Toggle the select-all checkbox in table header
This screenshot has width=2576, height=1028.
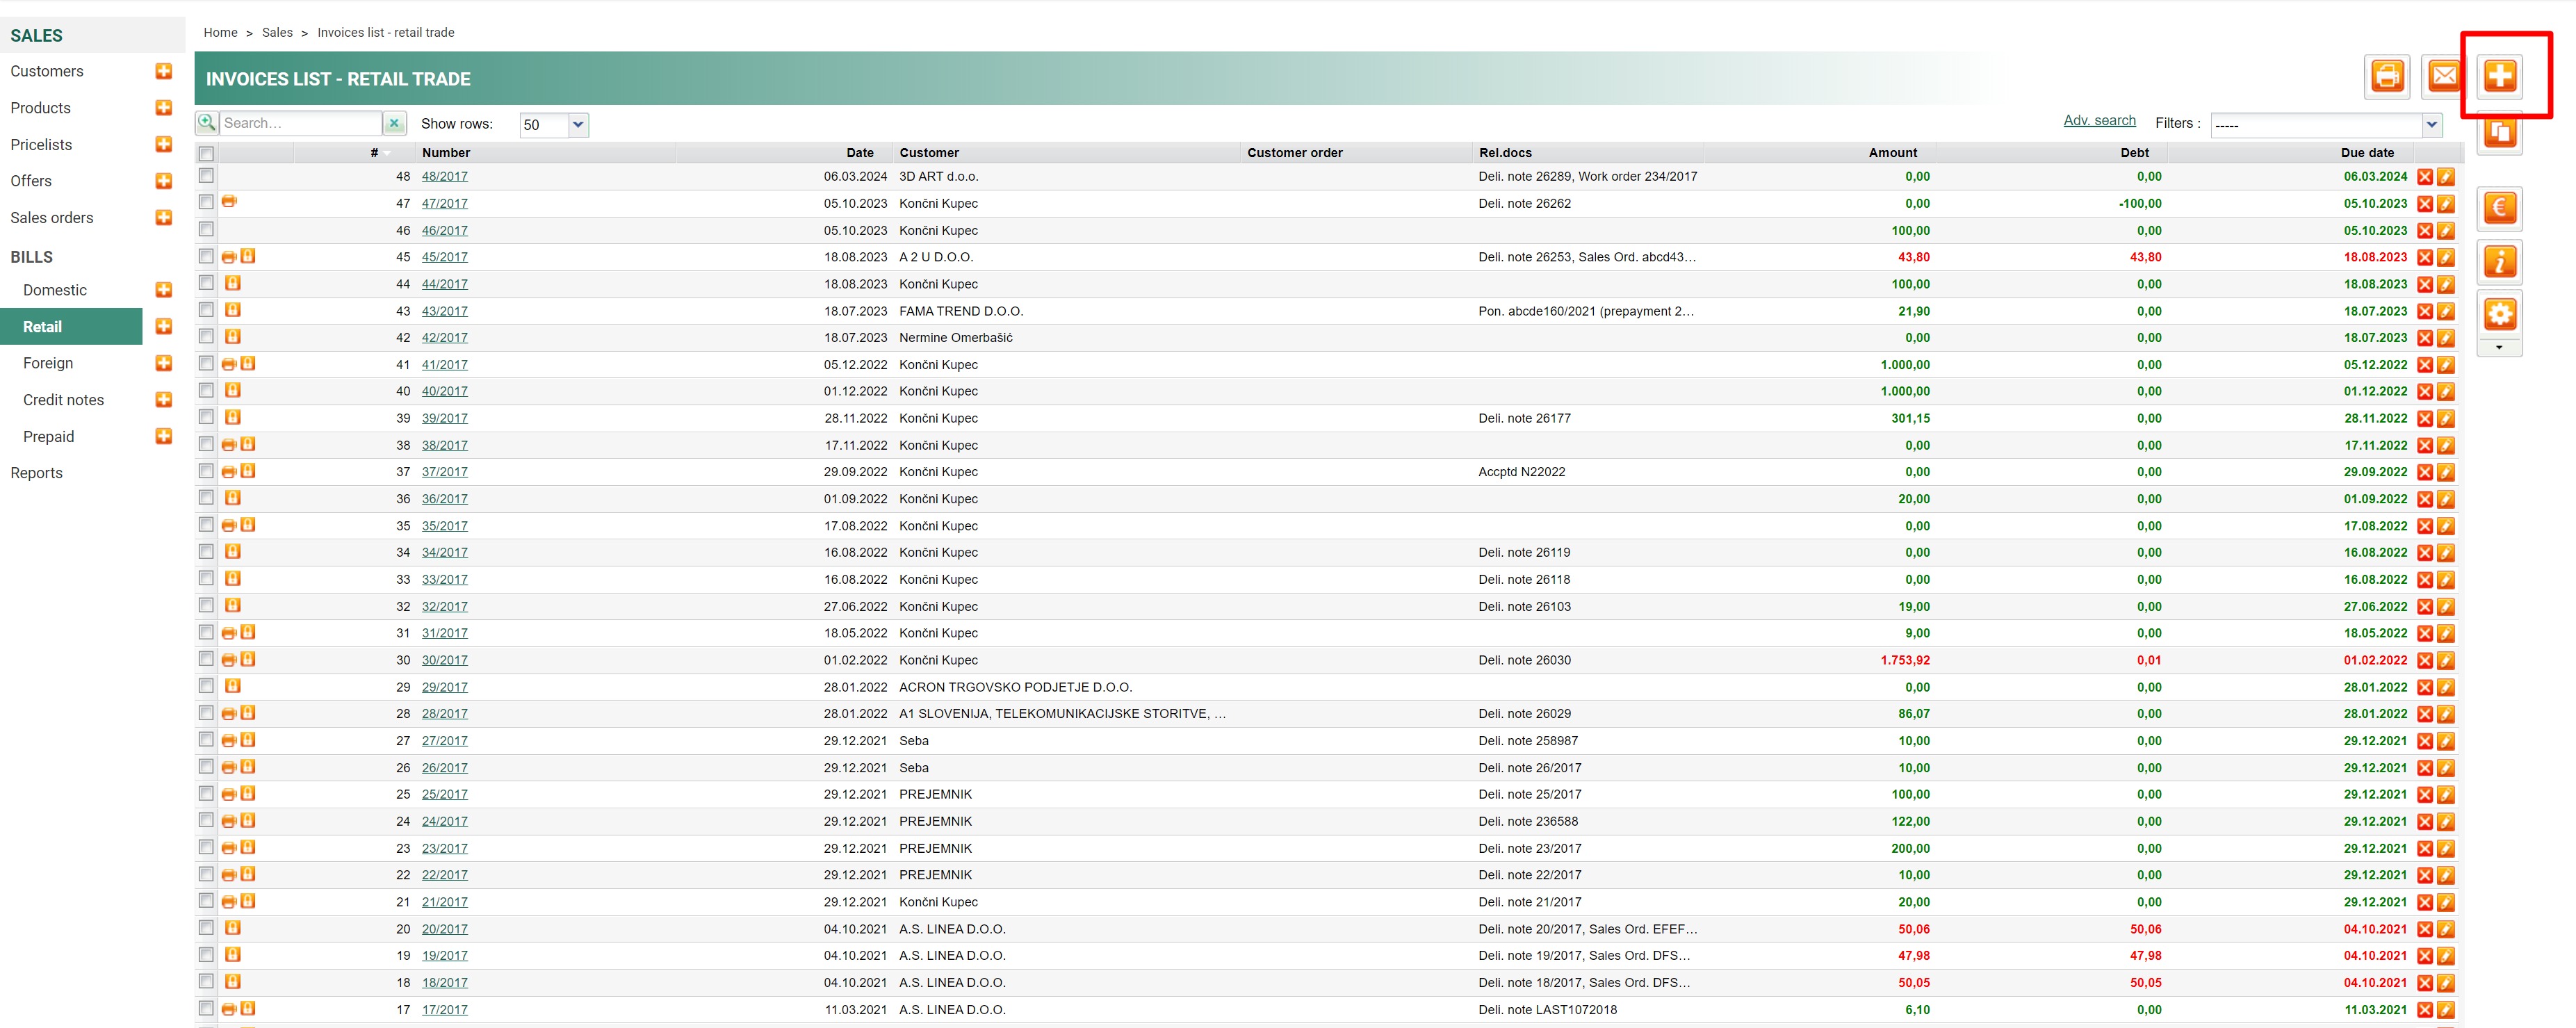click(206, 154)
